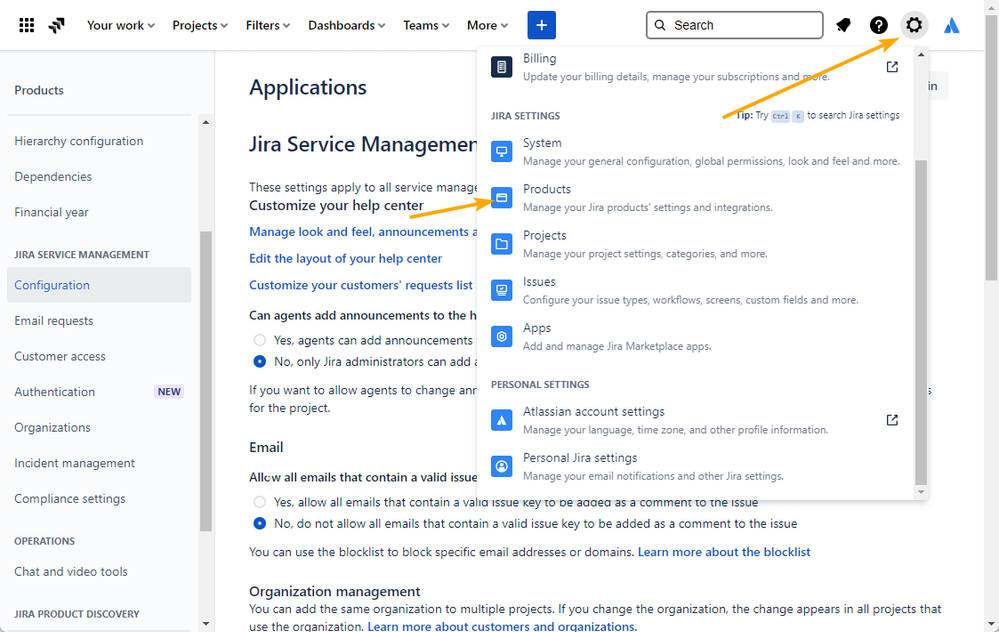
Task: Select 'Yes, allow all emails' radio button
Action: [259, 502]
